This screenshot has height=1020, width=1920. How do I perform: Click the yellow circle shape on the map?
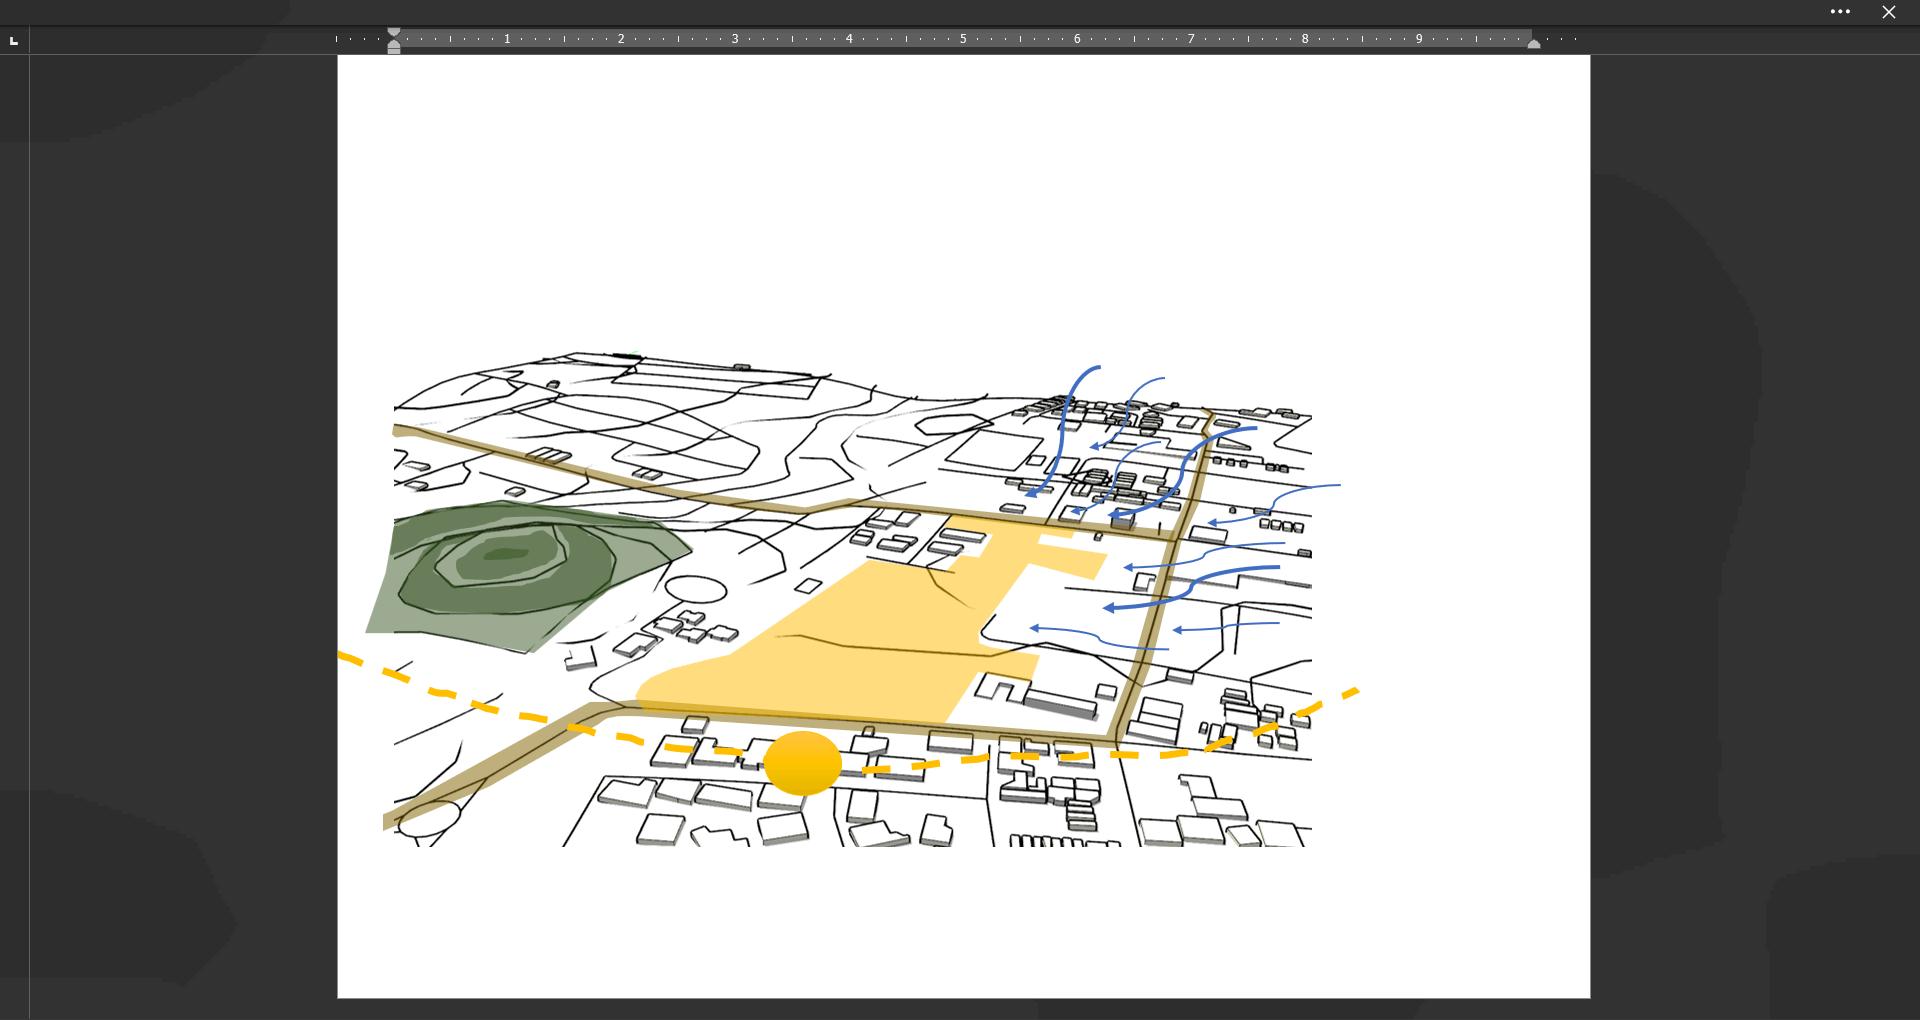coord(803,763)
